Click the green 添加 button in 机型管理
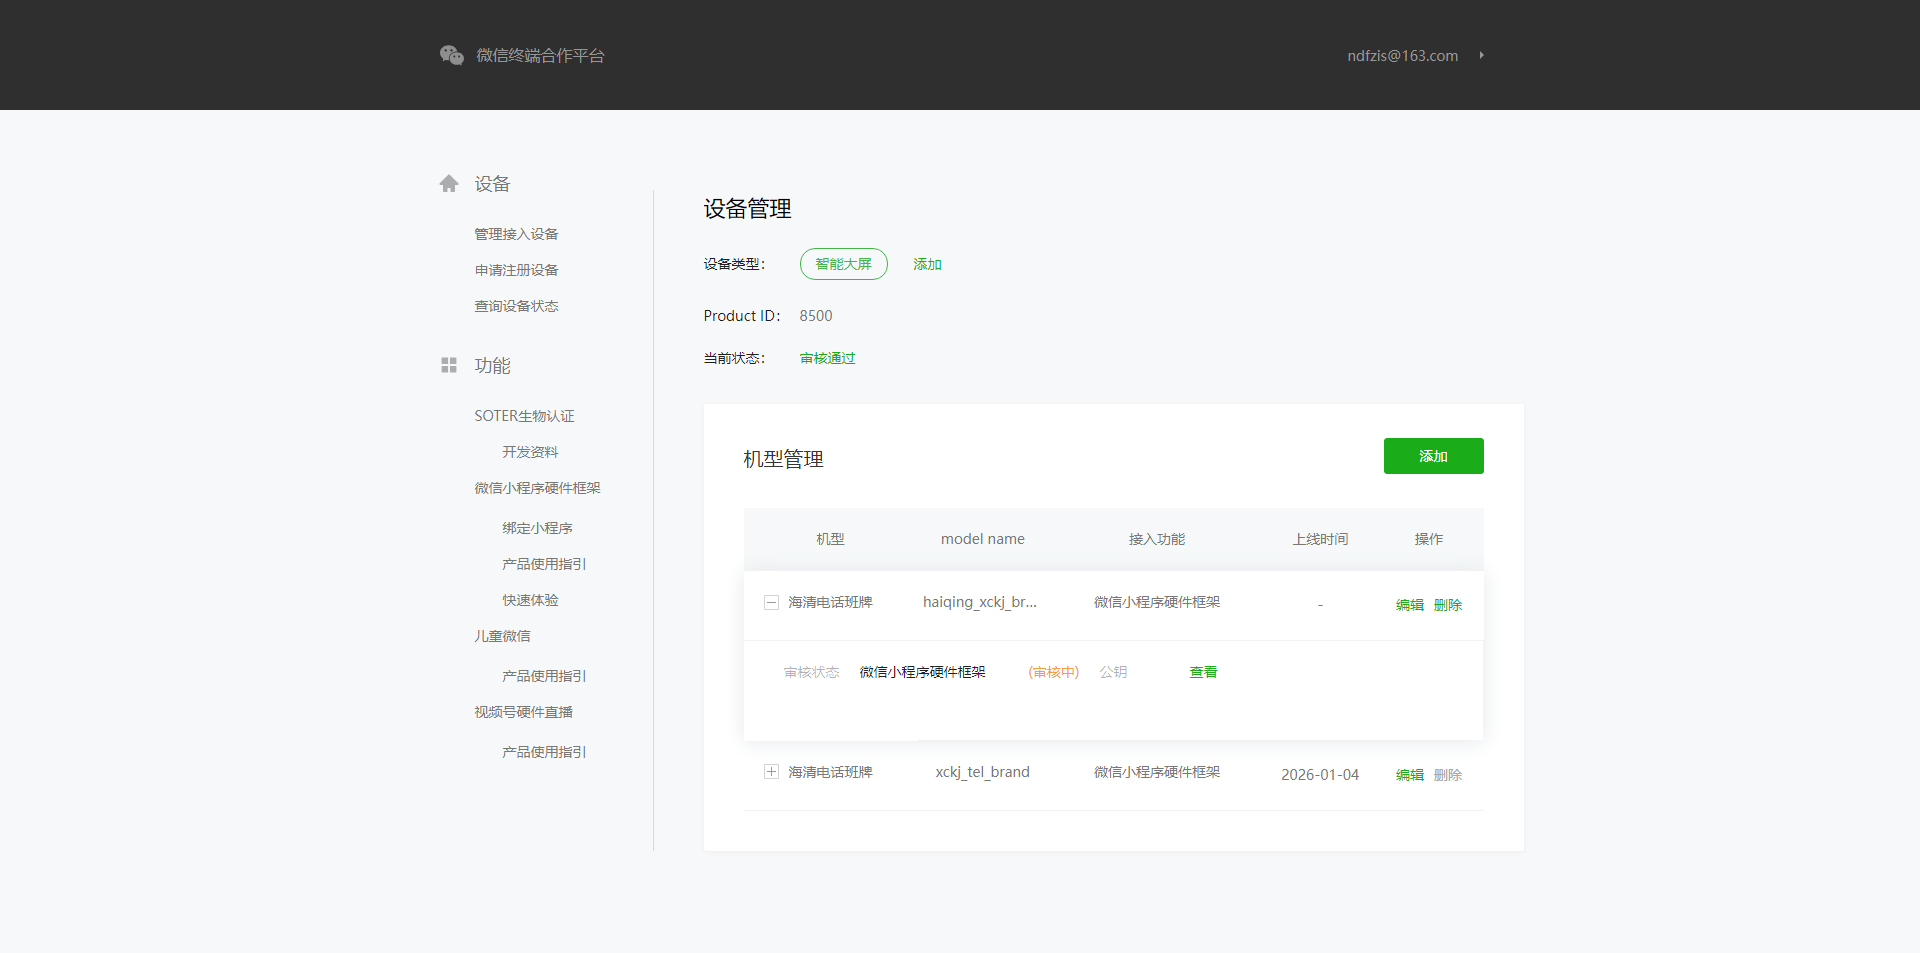Screen dimensions: 1920x953 [1434, 456]
